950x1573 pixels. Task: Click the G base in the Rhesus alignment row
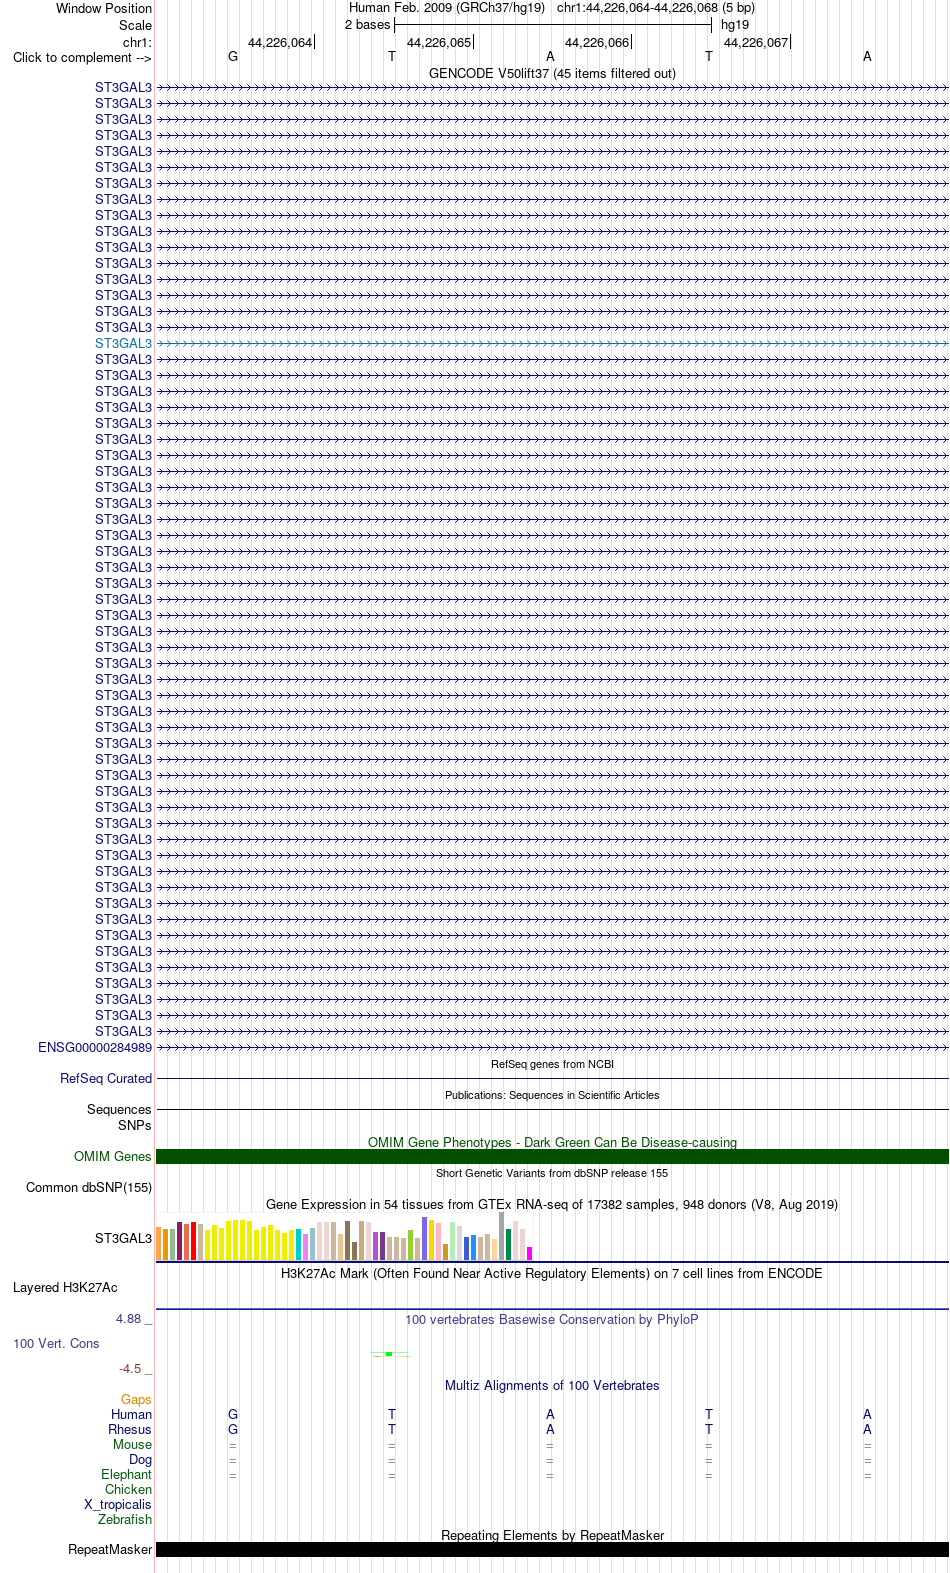click(x=233, y=1429)
